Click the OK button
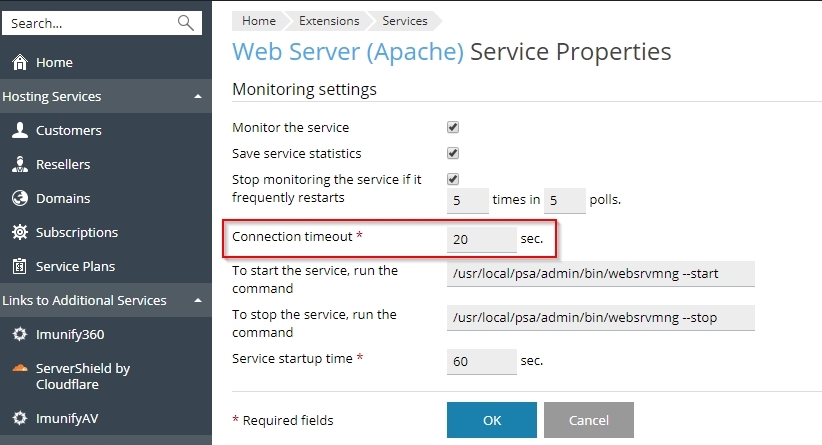The height and width of the screenshot is (445, 822). pos(491,420)
